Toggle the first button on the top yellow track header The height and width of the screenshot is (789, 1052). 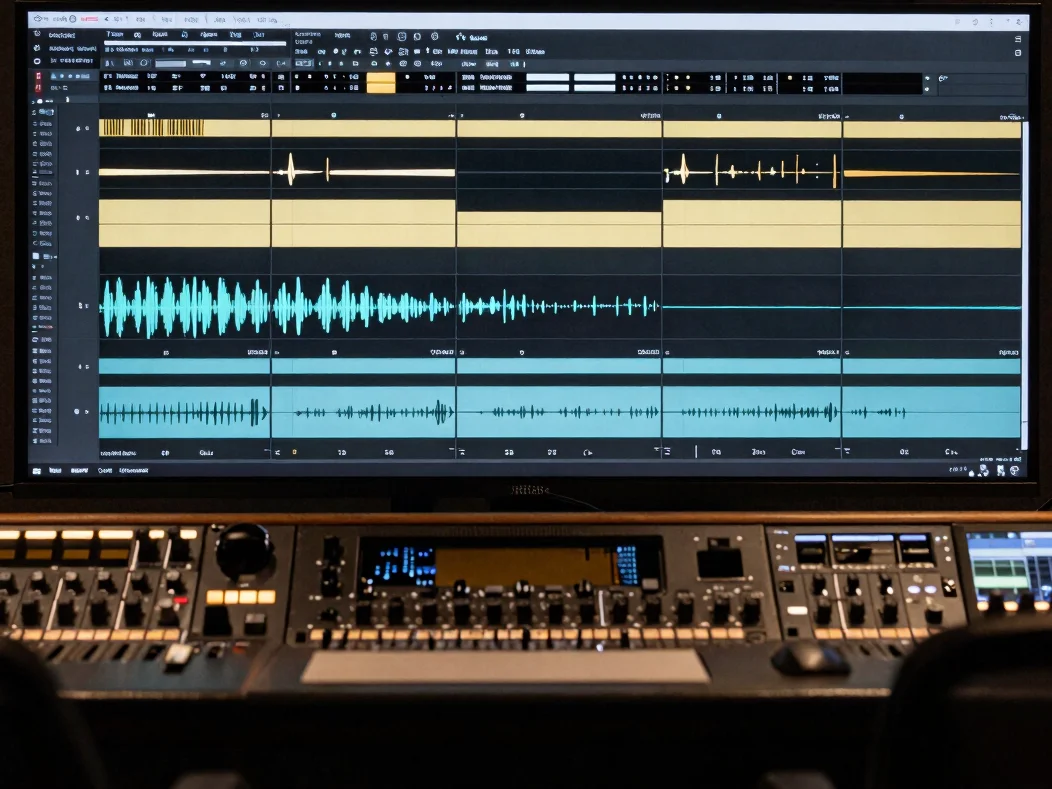pos(78,128)
